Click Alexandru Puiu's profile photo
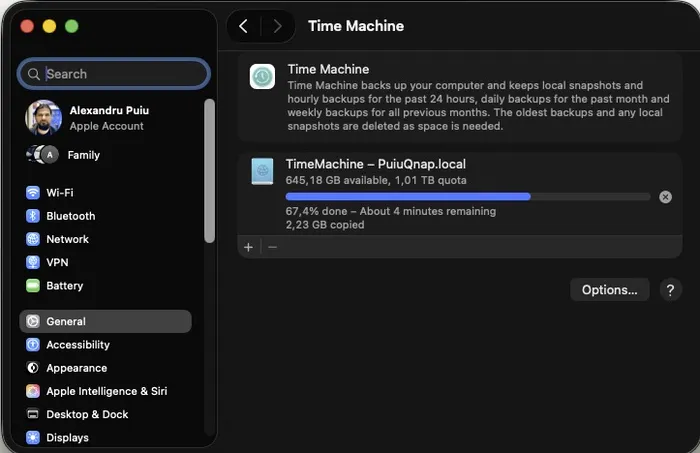This screenshot has width=700, height=453. point(43,117)
